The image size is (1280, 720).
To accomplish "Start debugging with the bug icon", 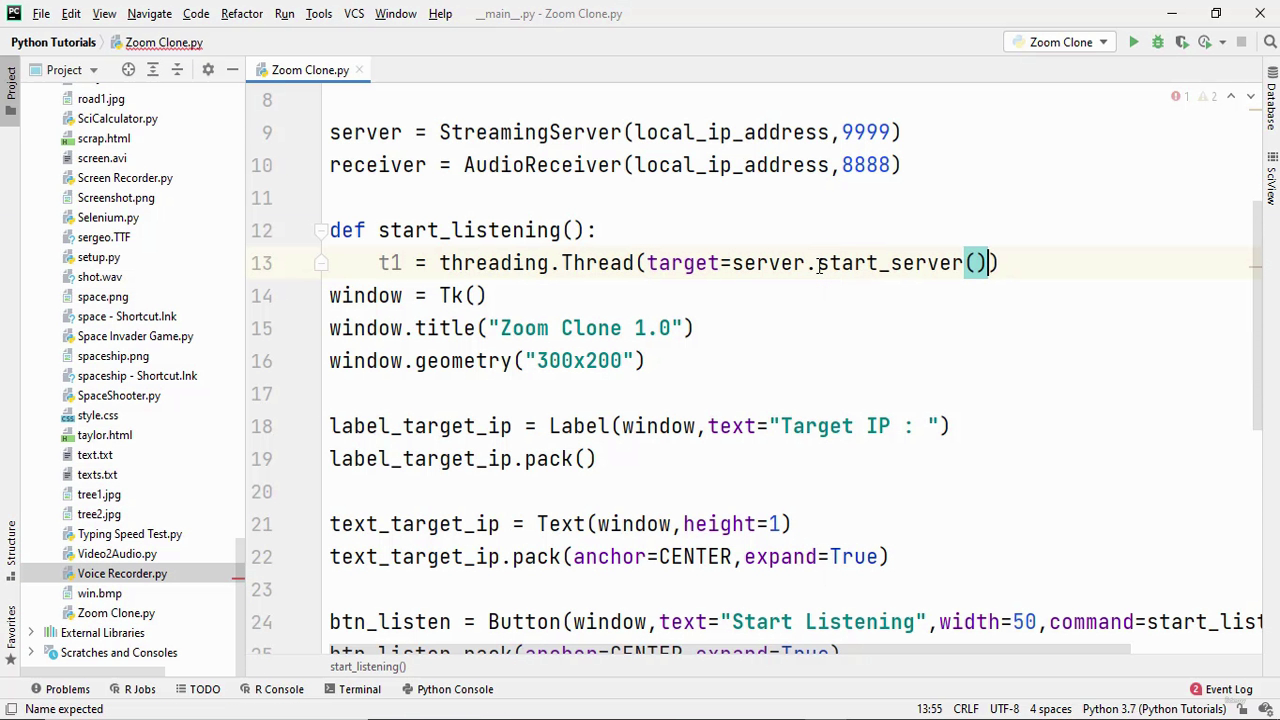I will pyautogui.click(x=1158, y=42).
